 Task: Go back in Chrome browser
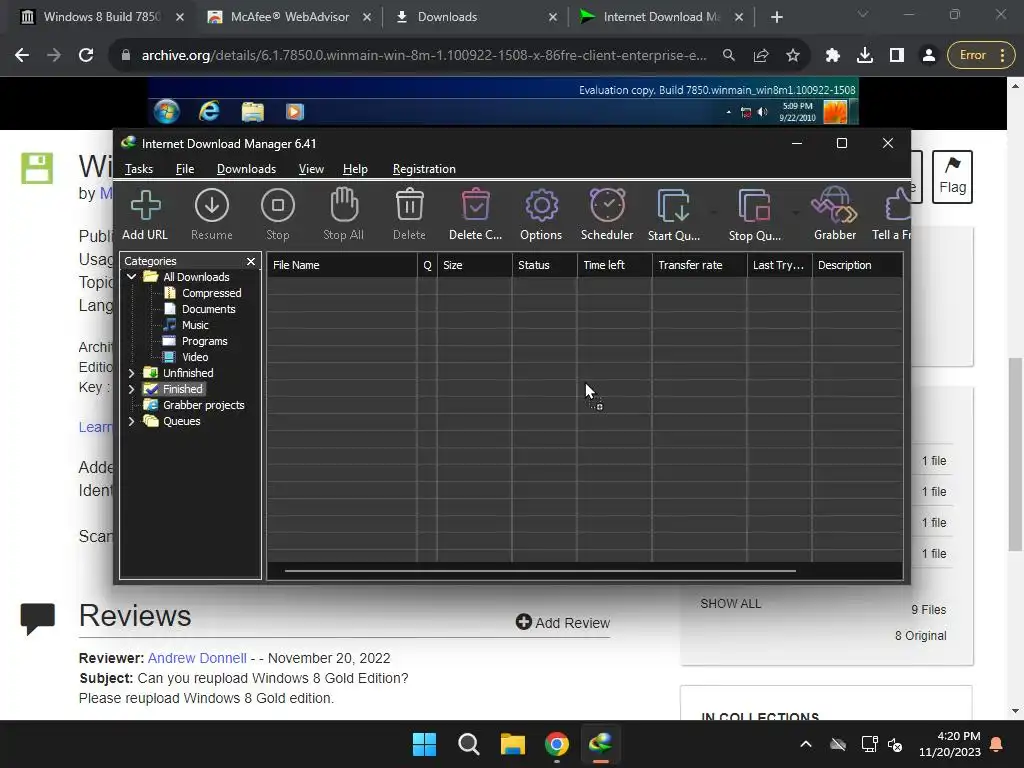(22, 56)
